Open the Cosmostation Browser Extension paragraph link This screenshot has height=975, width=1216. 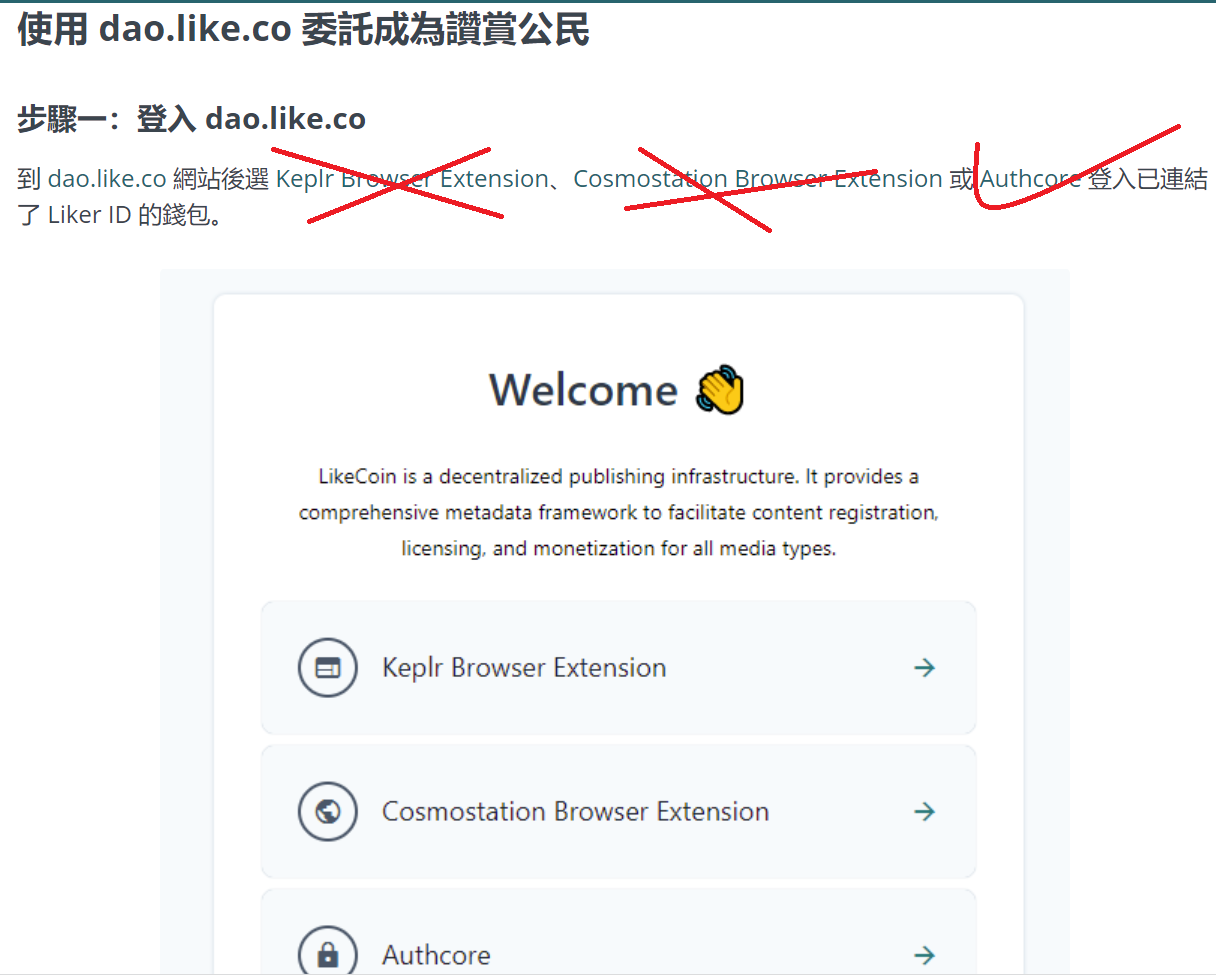758,179
